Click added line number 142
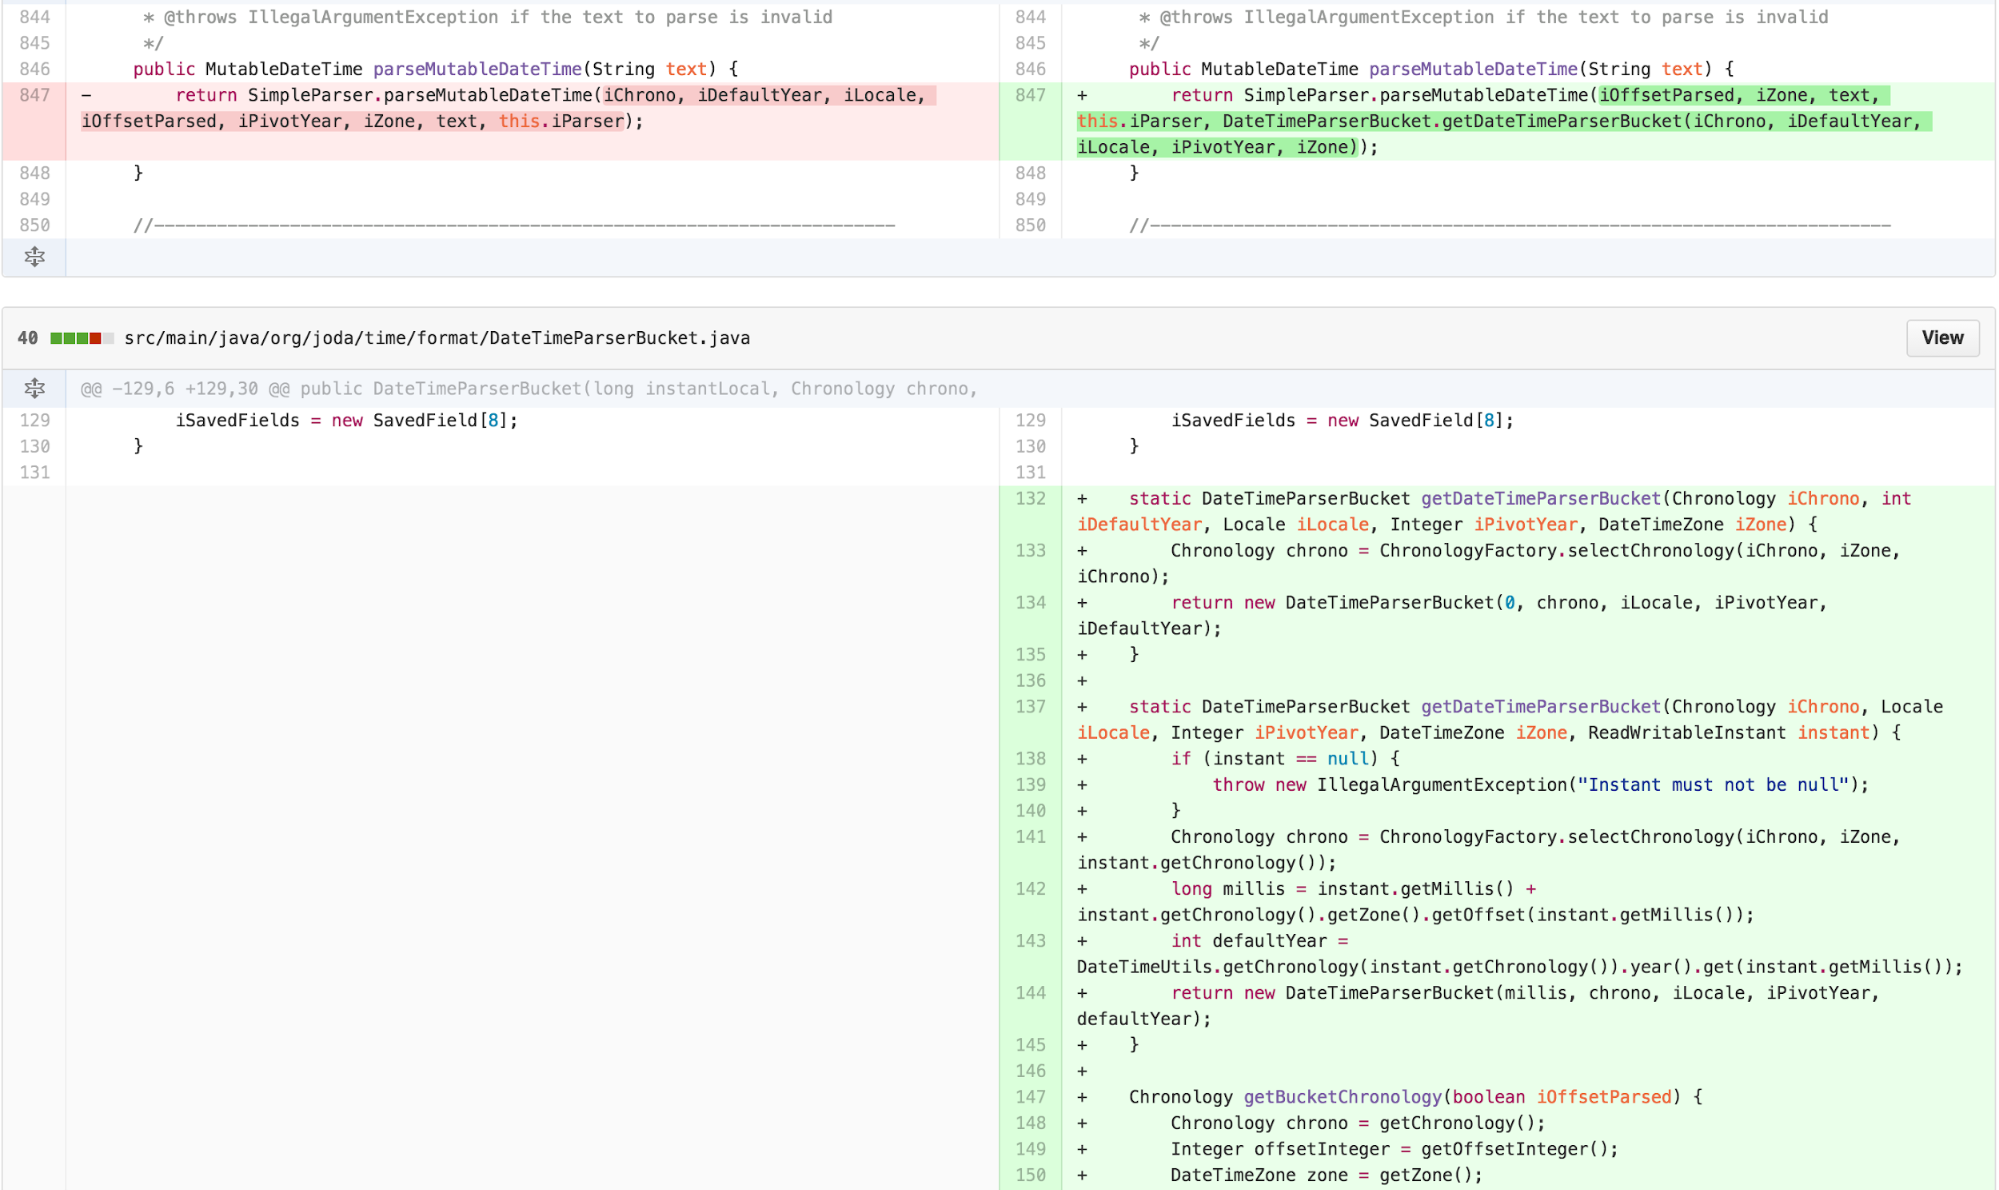The image size is (1999, 1190). click(1030, 888)
